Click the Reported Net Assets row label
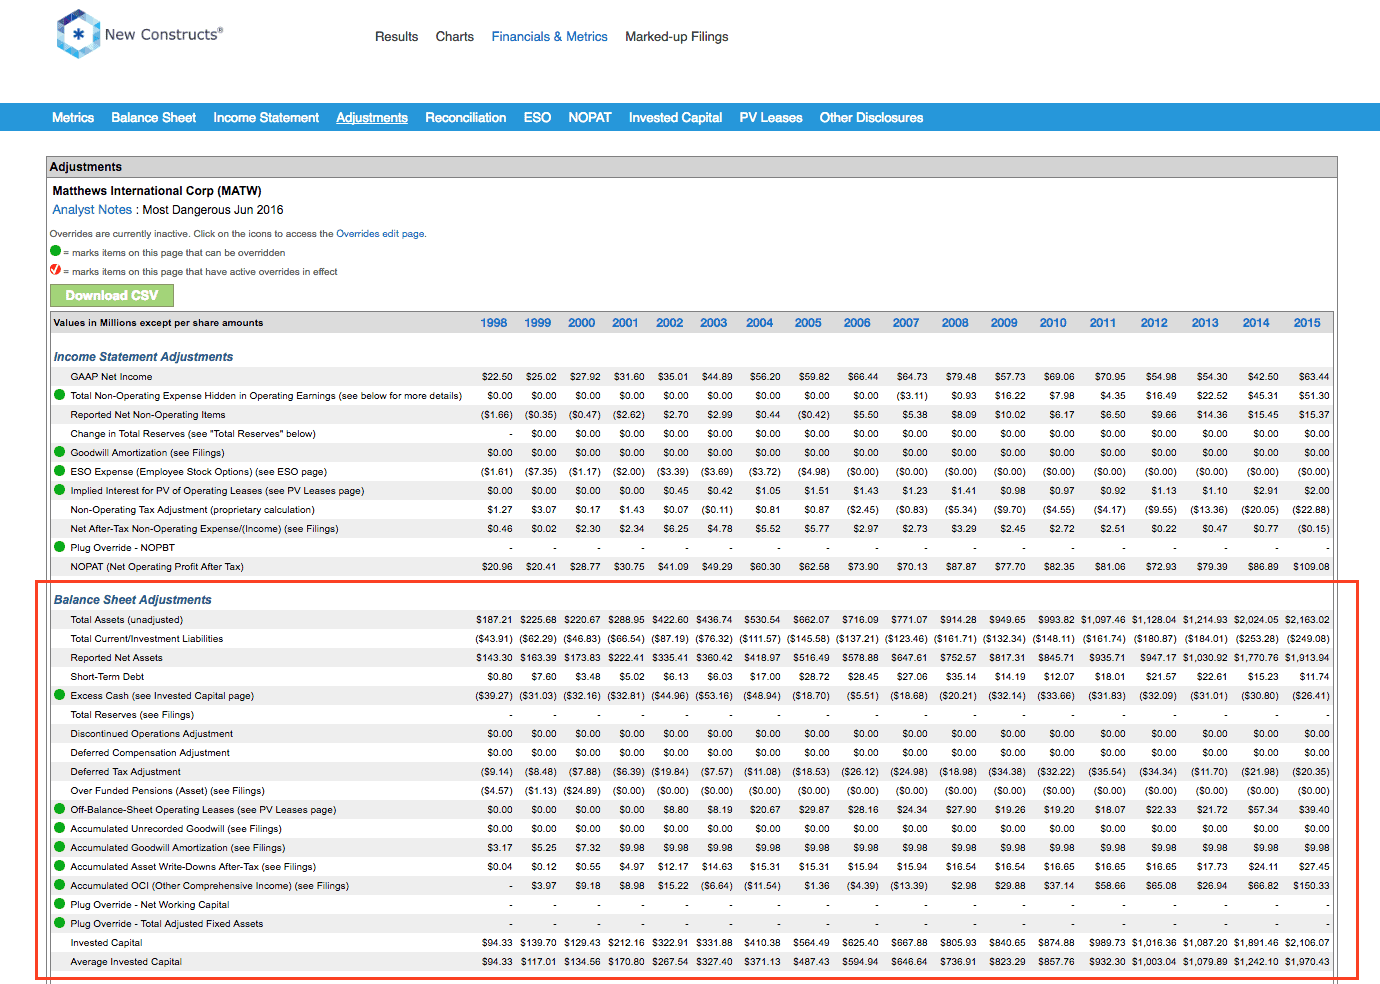This screenshot has width=1380, height=984. click(116, 658)
